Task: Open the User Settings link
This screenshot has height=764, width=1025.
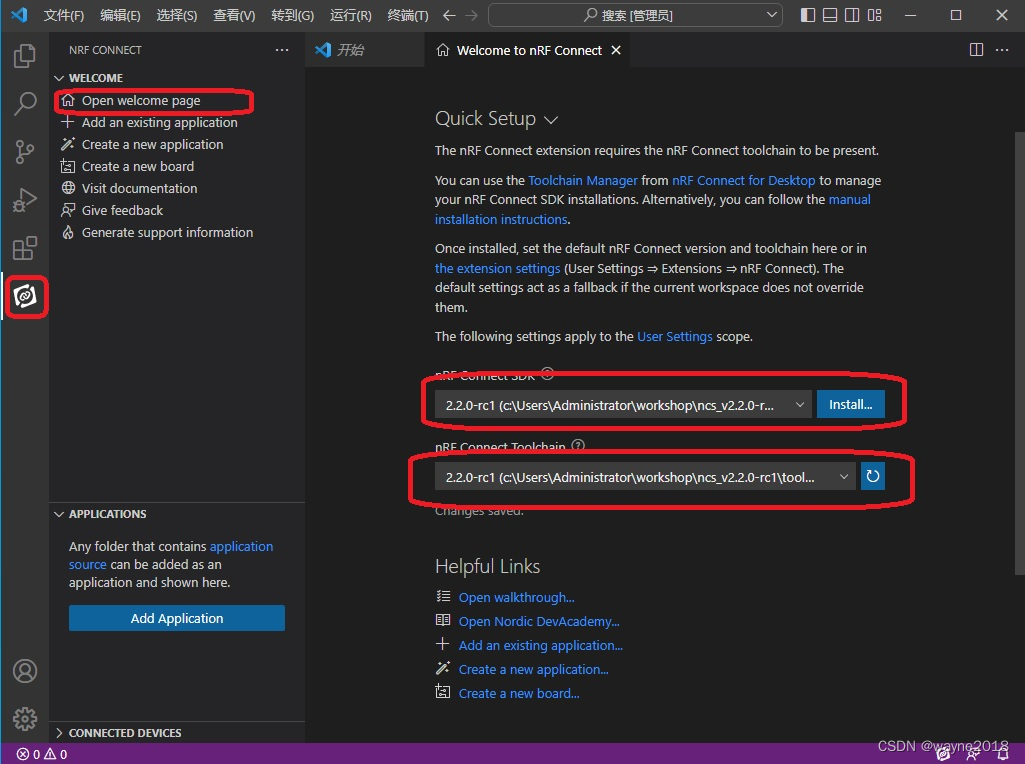Action: (x=675, y=337)
